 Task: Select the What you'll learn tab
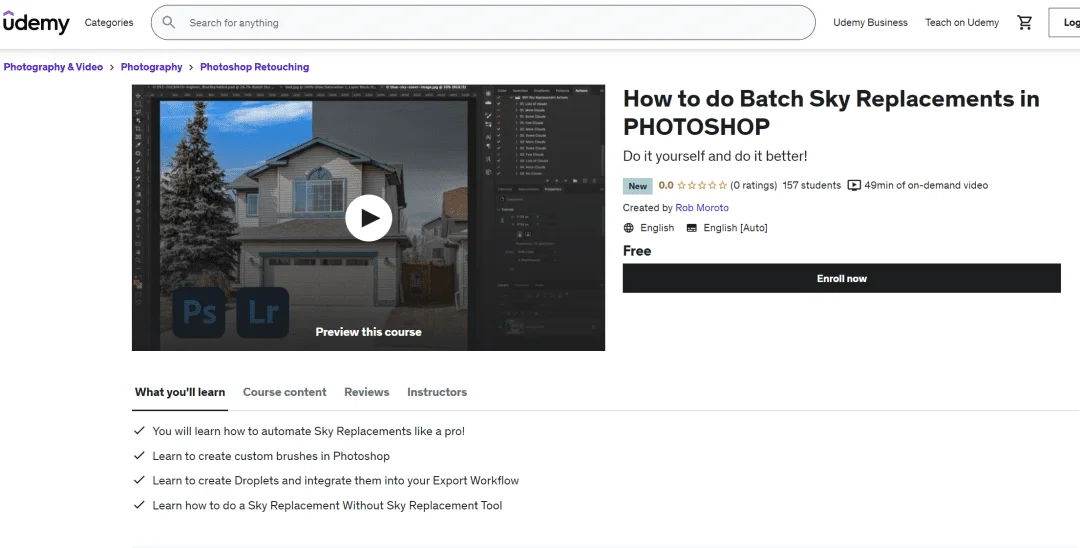click(x=180, y=392)
